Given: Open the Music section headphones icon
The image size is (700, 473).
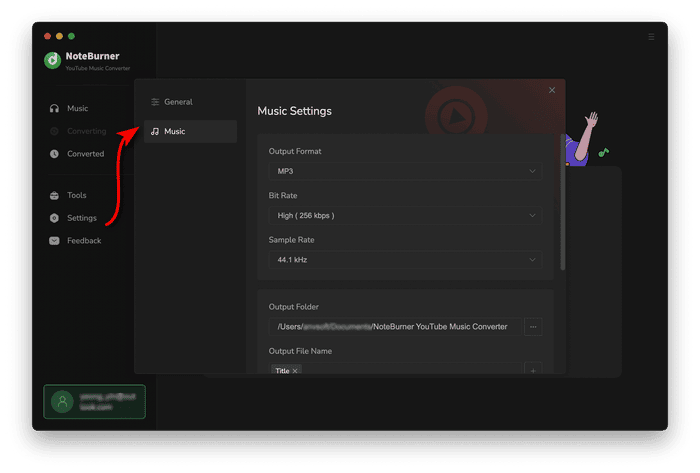Looking at the screenshot, I should coord(55,108).
